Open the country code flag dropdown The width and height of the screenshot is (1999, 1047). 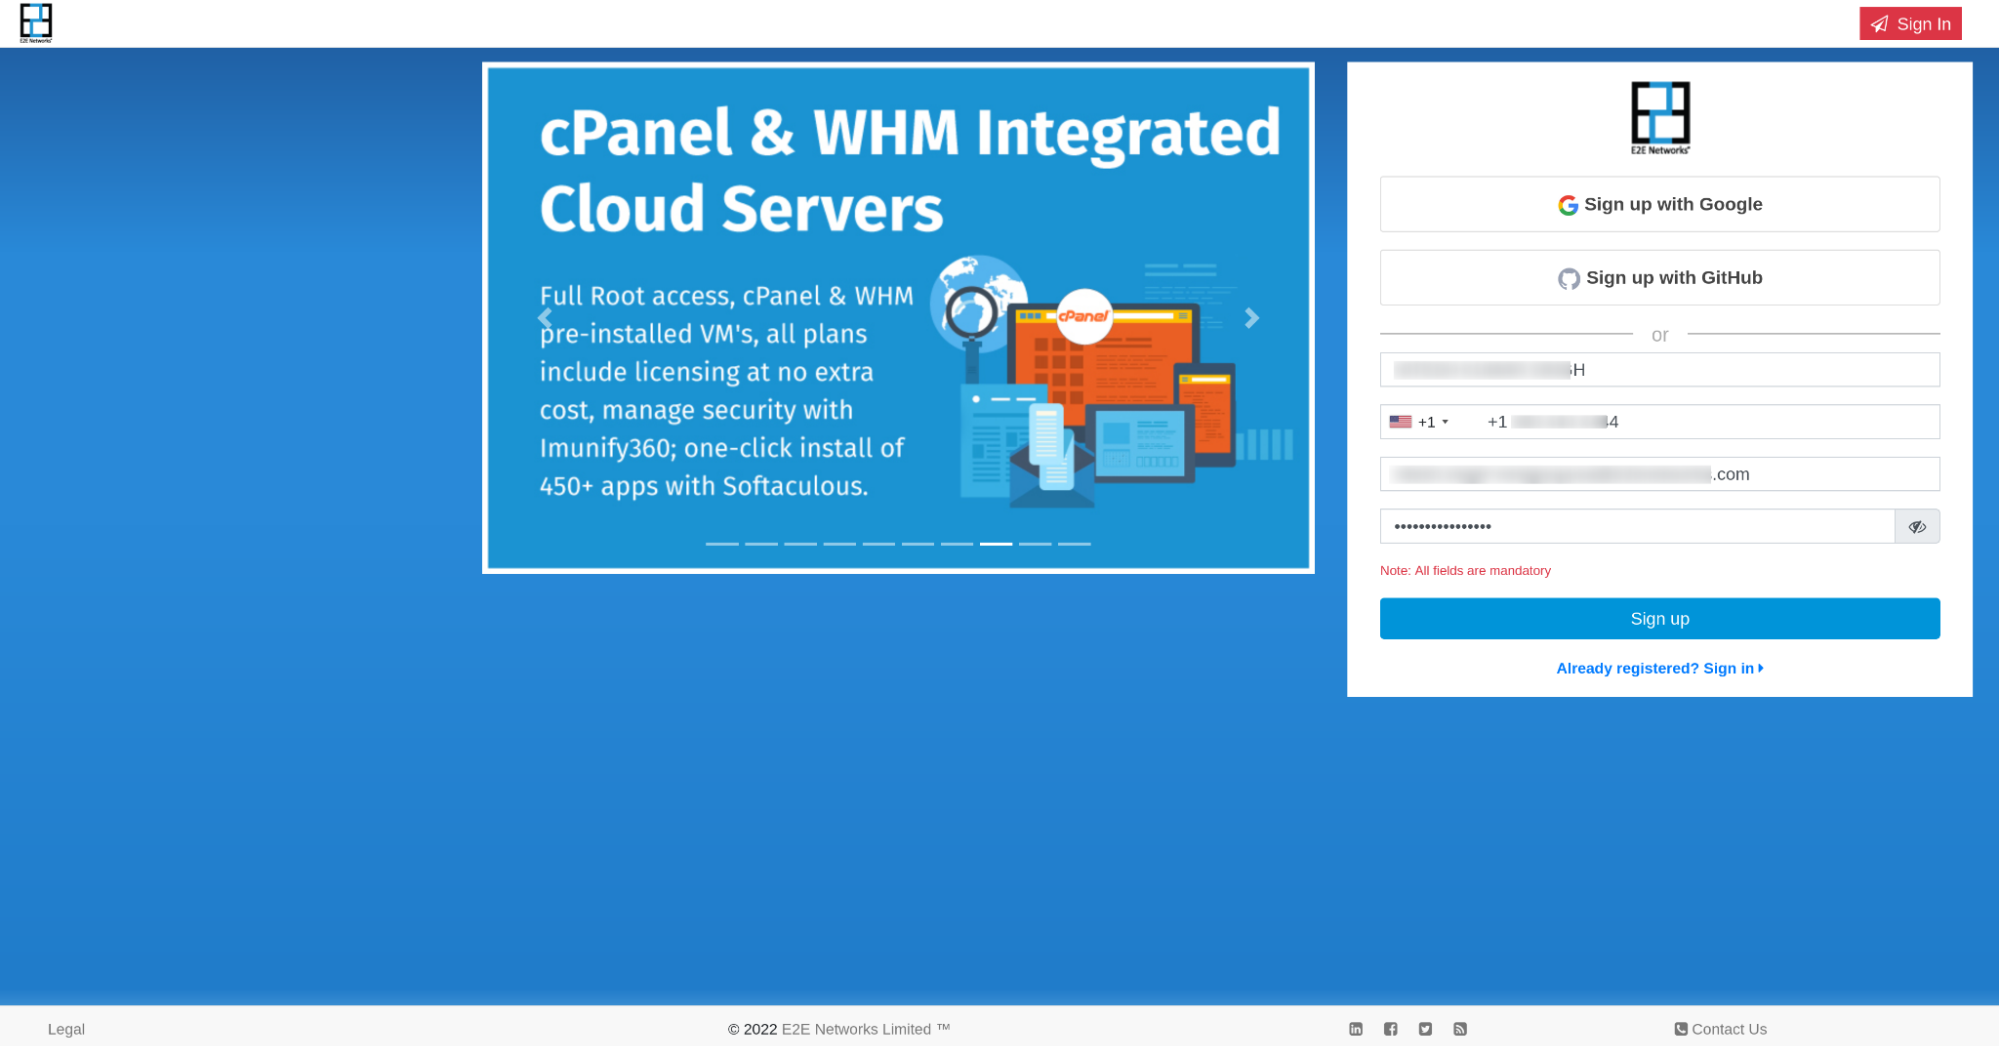tap(1419, 422)
